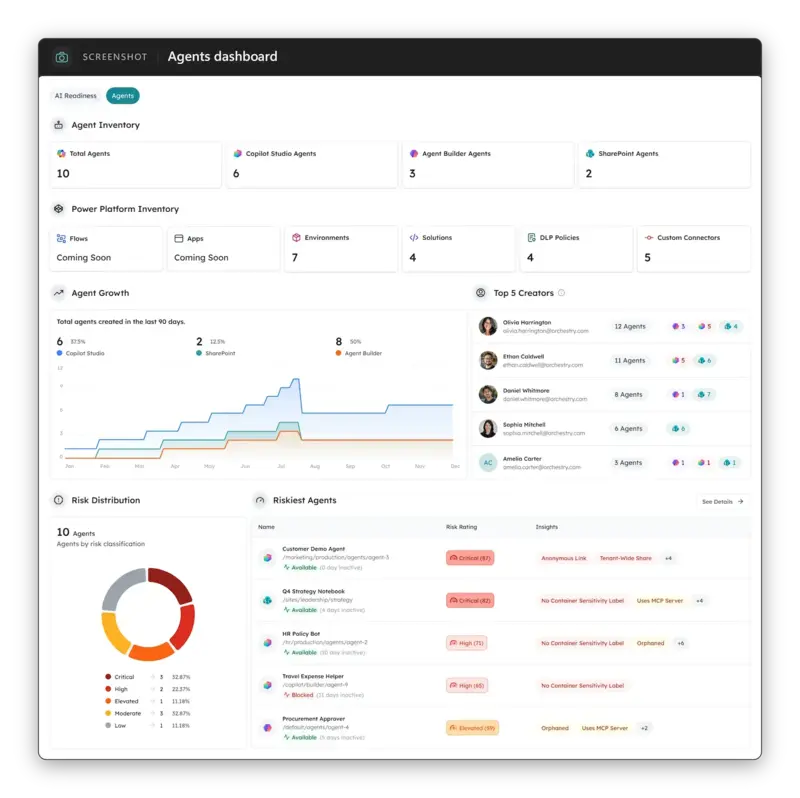Click Amelia Carter's AC initials avatar

[488, 463]
